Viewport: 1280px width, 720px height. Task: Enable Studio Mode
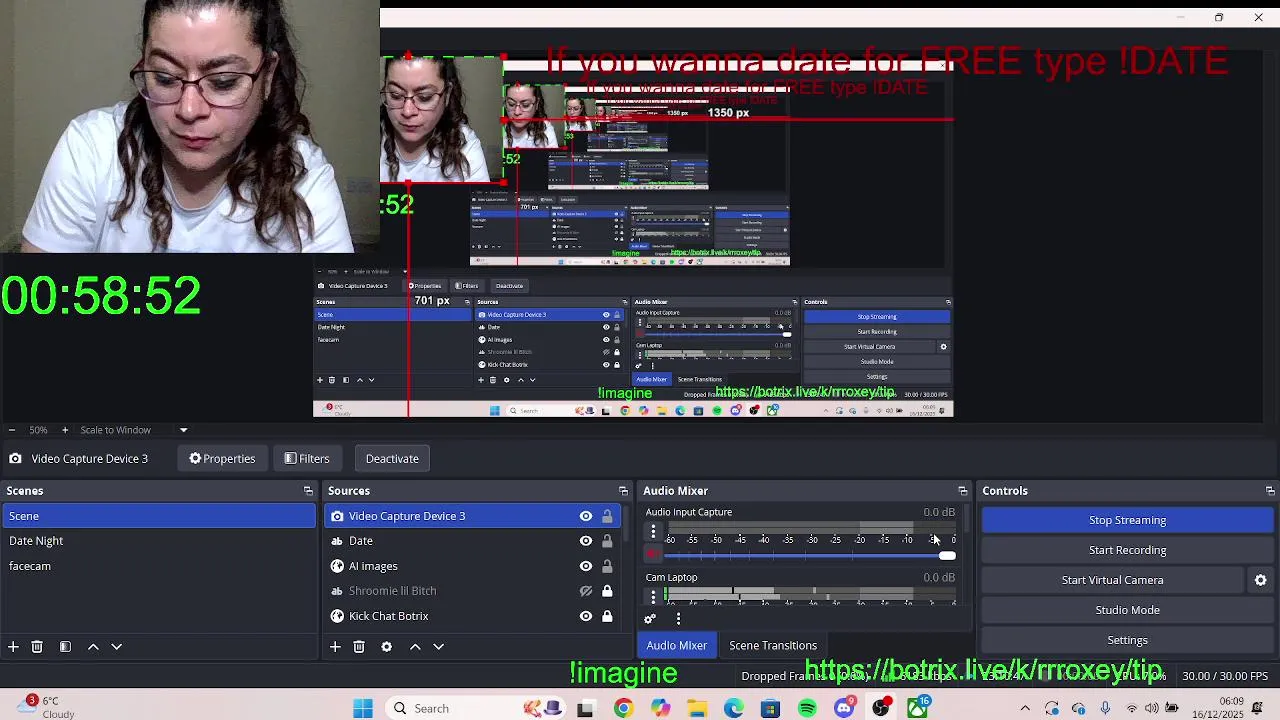tap(1127, 610)
